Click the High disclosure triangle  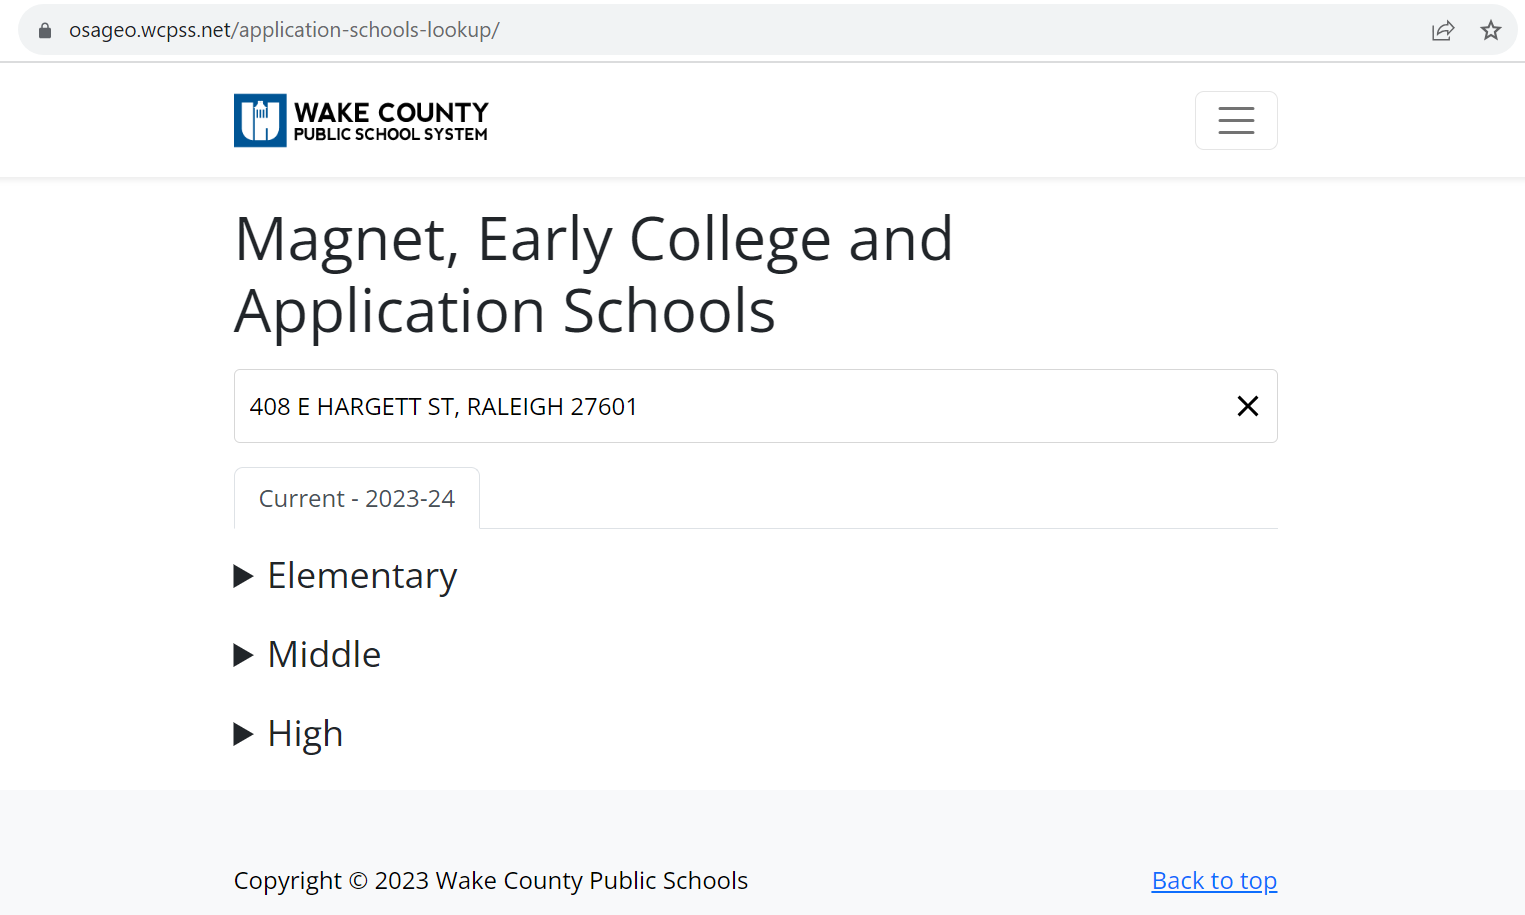pos(243,734)
